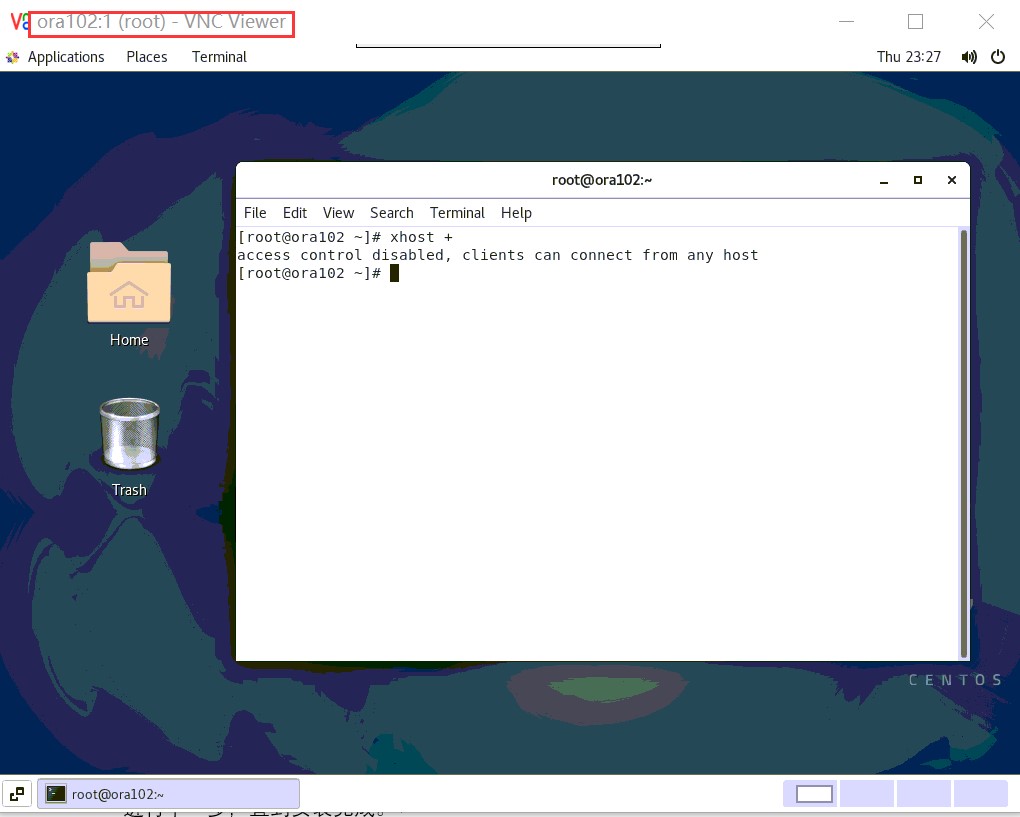Image resolution: width=1020 pixels, height=817 pixels.
Task: Open the Search menu of the terminal window
Action: click(391, 212)
